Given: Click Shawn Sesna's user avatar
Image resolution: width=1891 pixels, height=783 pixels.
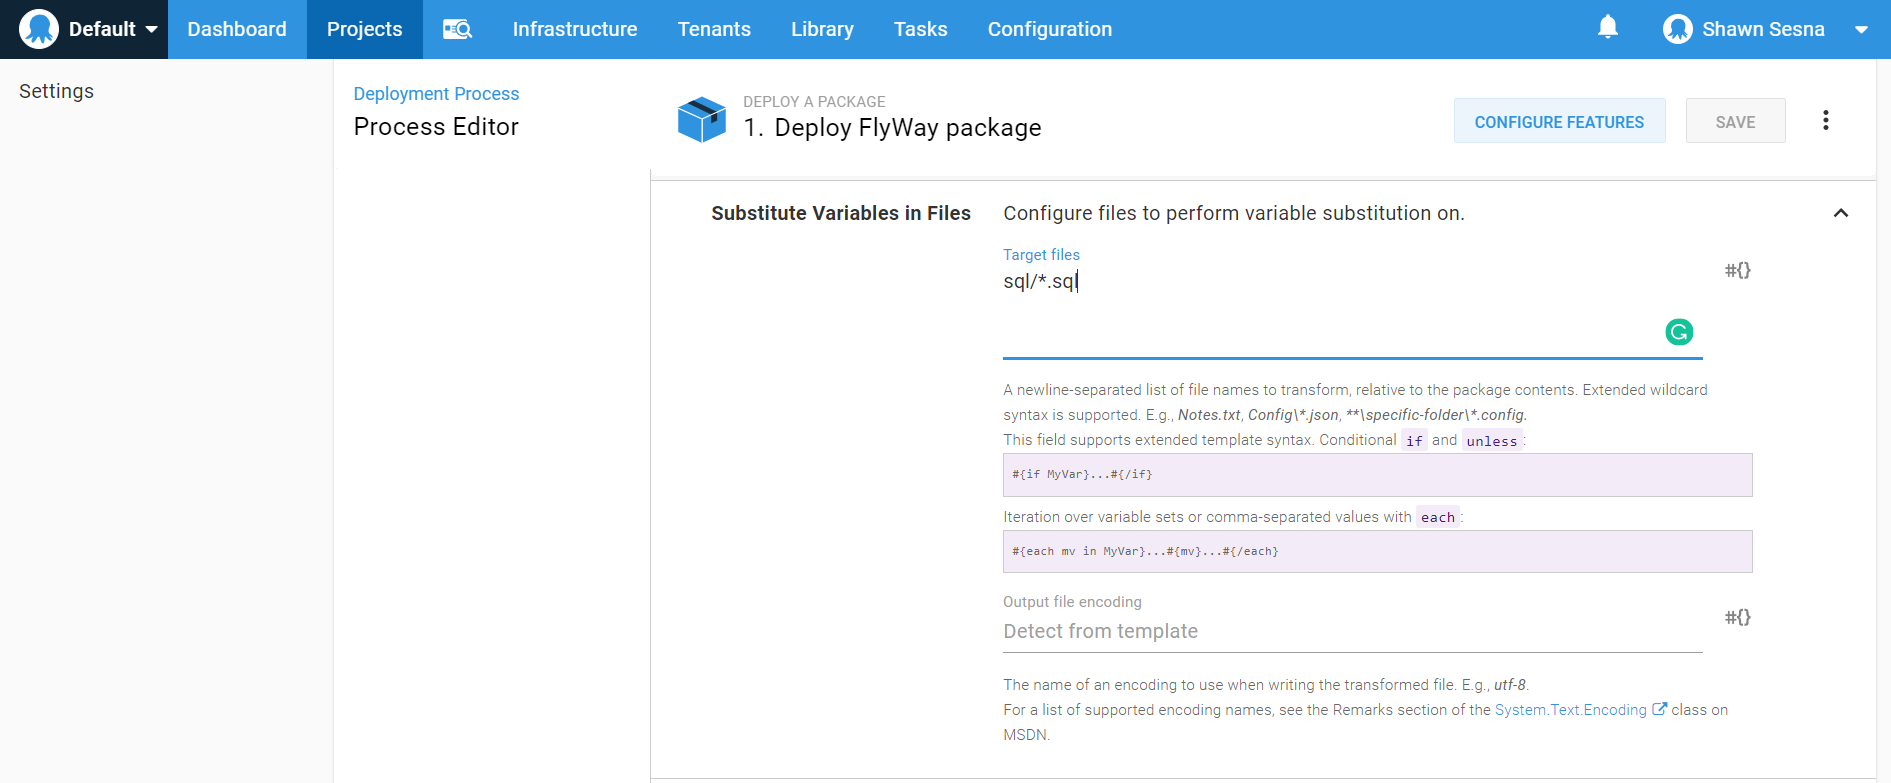Looking at the screenshot, I should (1677, 29).
